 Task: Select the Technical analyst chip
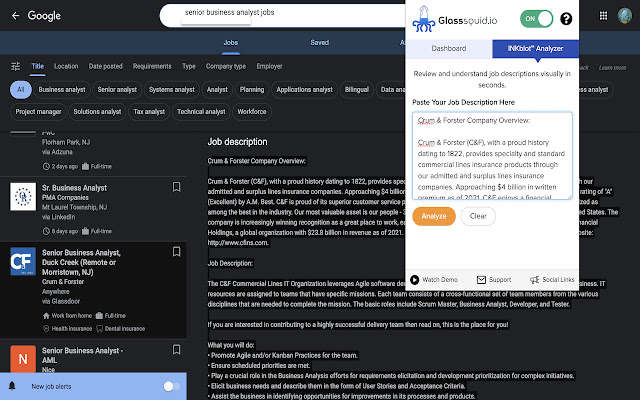tap(201, 112)
